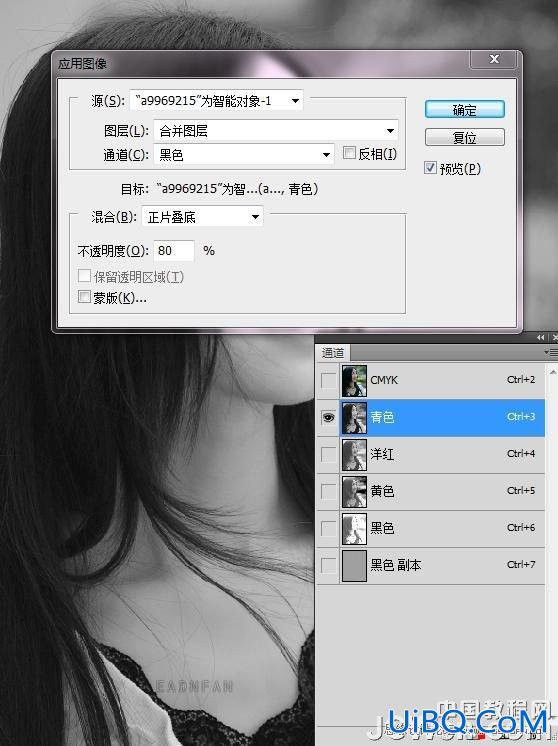
Task: Show the 黄色 channel visibility
Action: click(328, 491)
